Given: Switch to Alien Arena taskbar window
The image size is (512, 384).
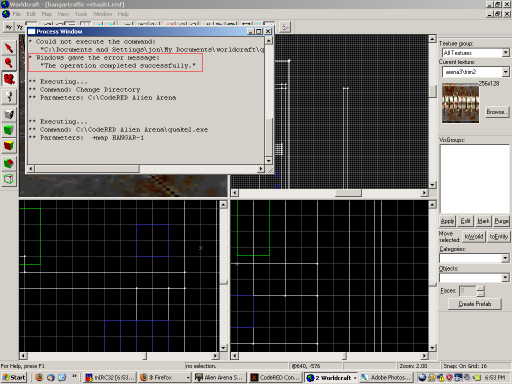Looking at the screenshot, I should [x=220, y=377].
